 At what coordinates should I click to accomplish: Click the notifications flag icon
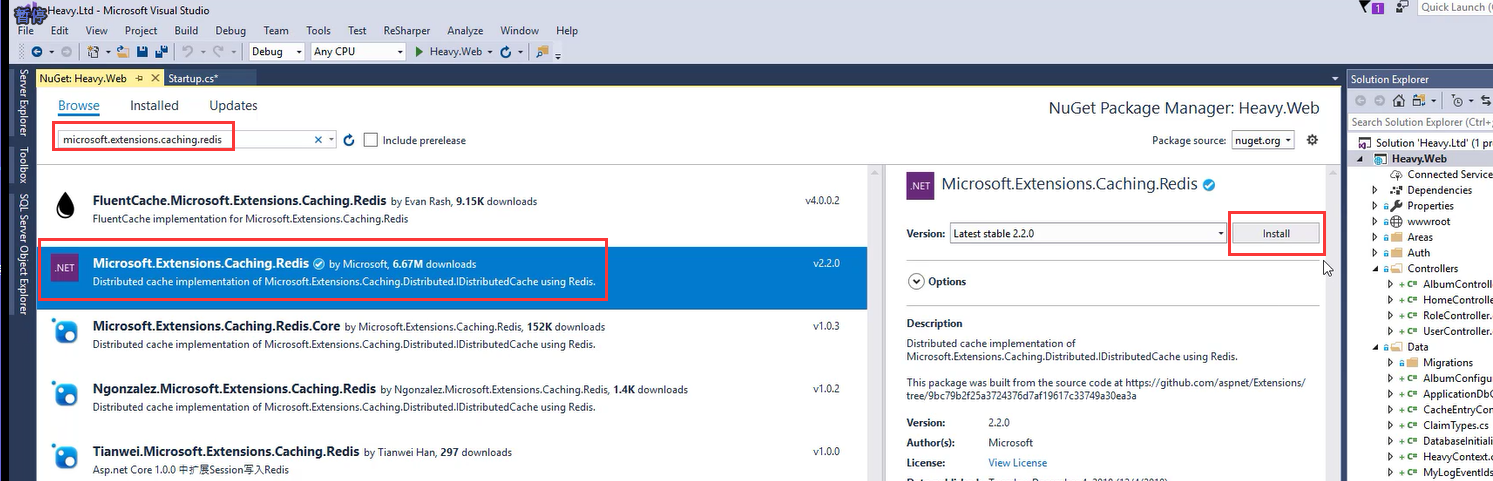point(1367,7)
